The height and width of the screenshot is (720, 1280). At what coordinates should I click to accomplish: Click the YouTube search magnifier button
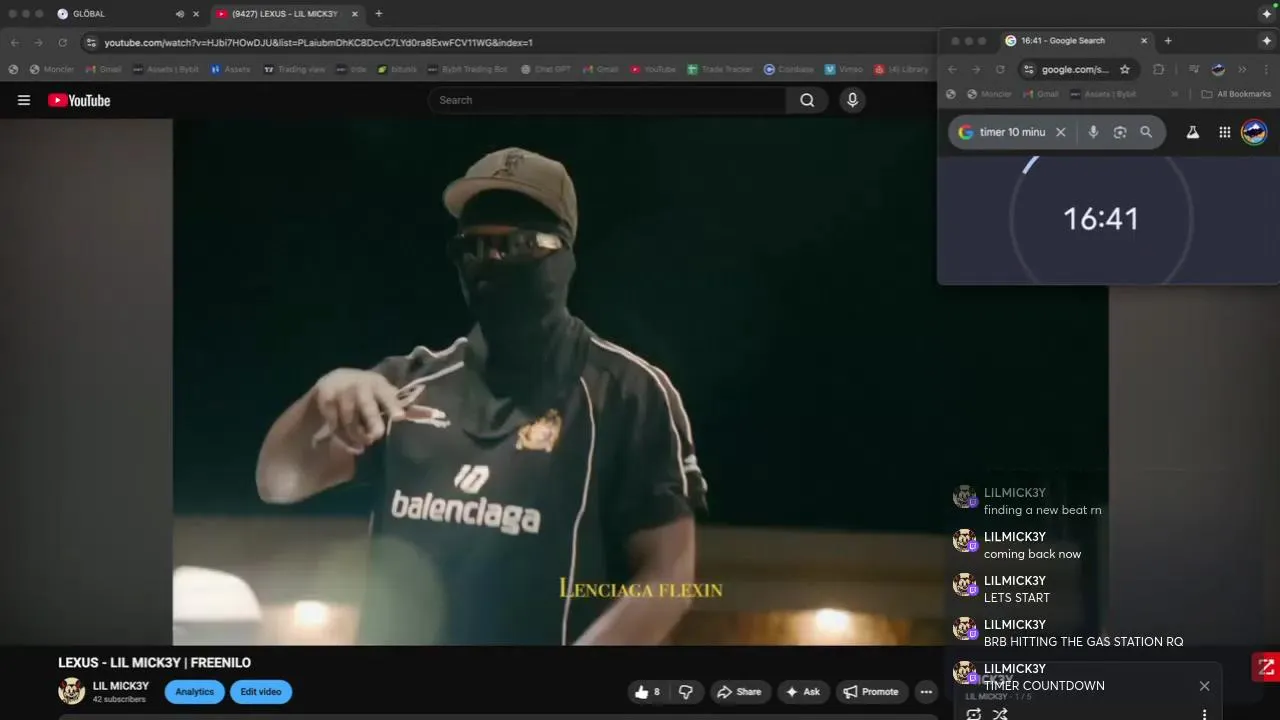coord(807,100)
